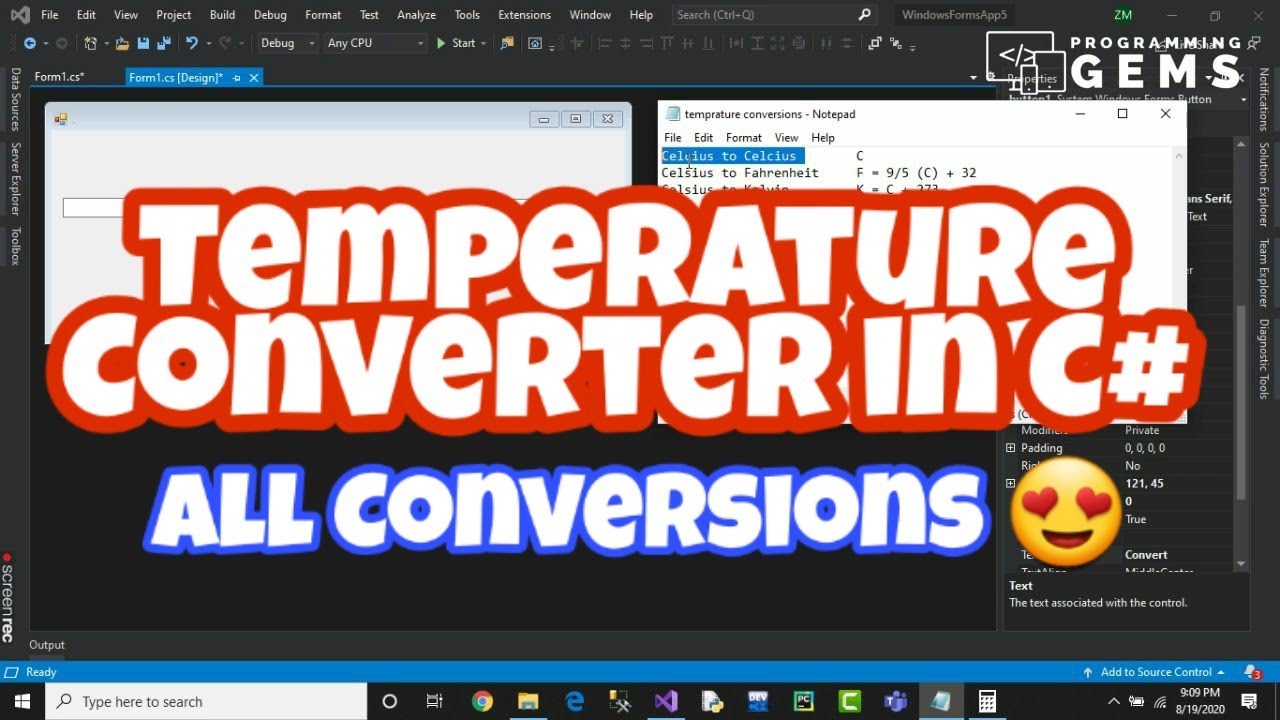Switch to the Form1.cs code tab
This screenshot has width=1280, height=720.
pyautogui.click(x=59, y=77)
